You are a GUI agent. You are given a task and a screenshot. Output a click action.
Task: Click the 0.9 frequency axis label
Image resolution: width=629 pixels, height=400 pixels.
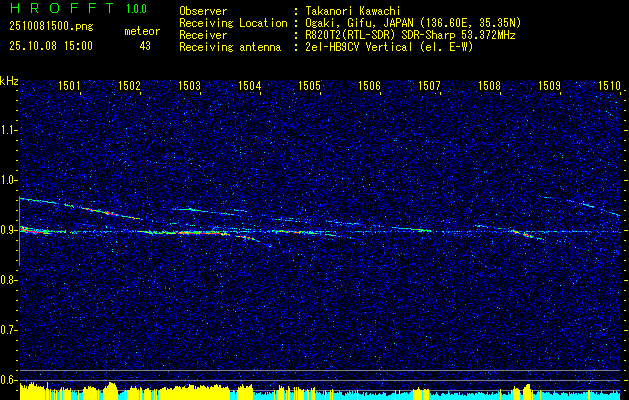[9, 230]
